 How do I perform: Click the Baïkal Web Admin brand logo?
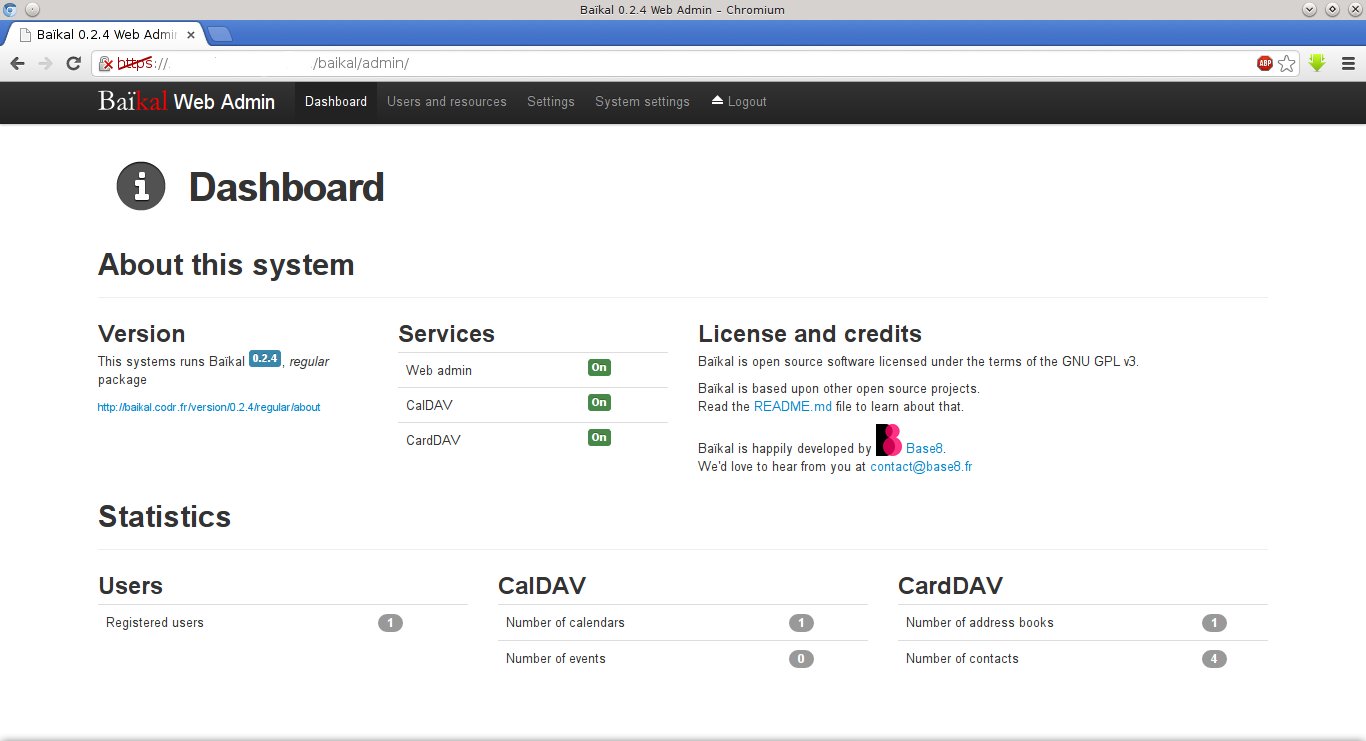point(186,101)
